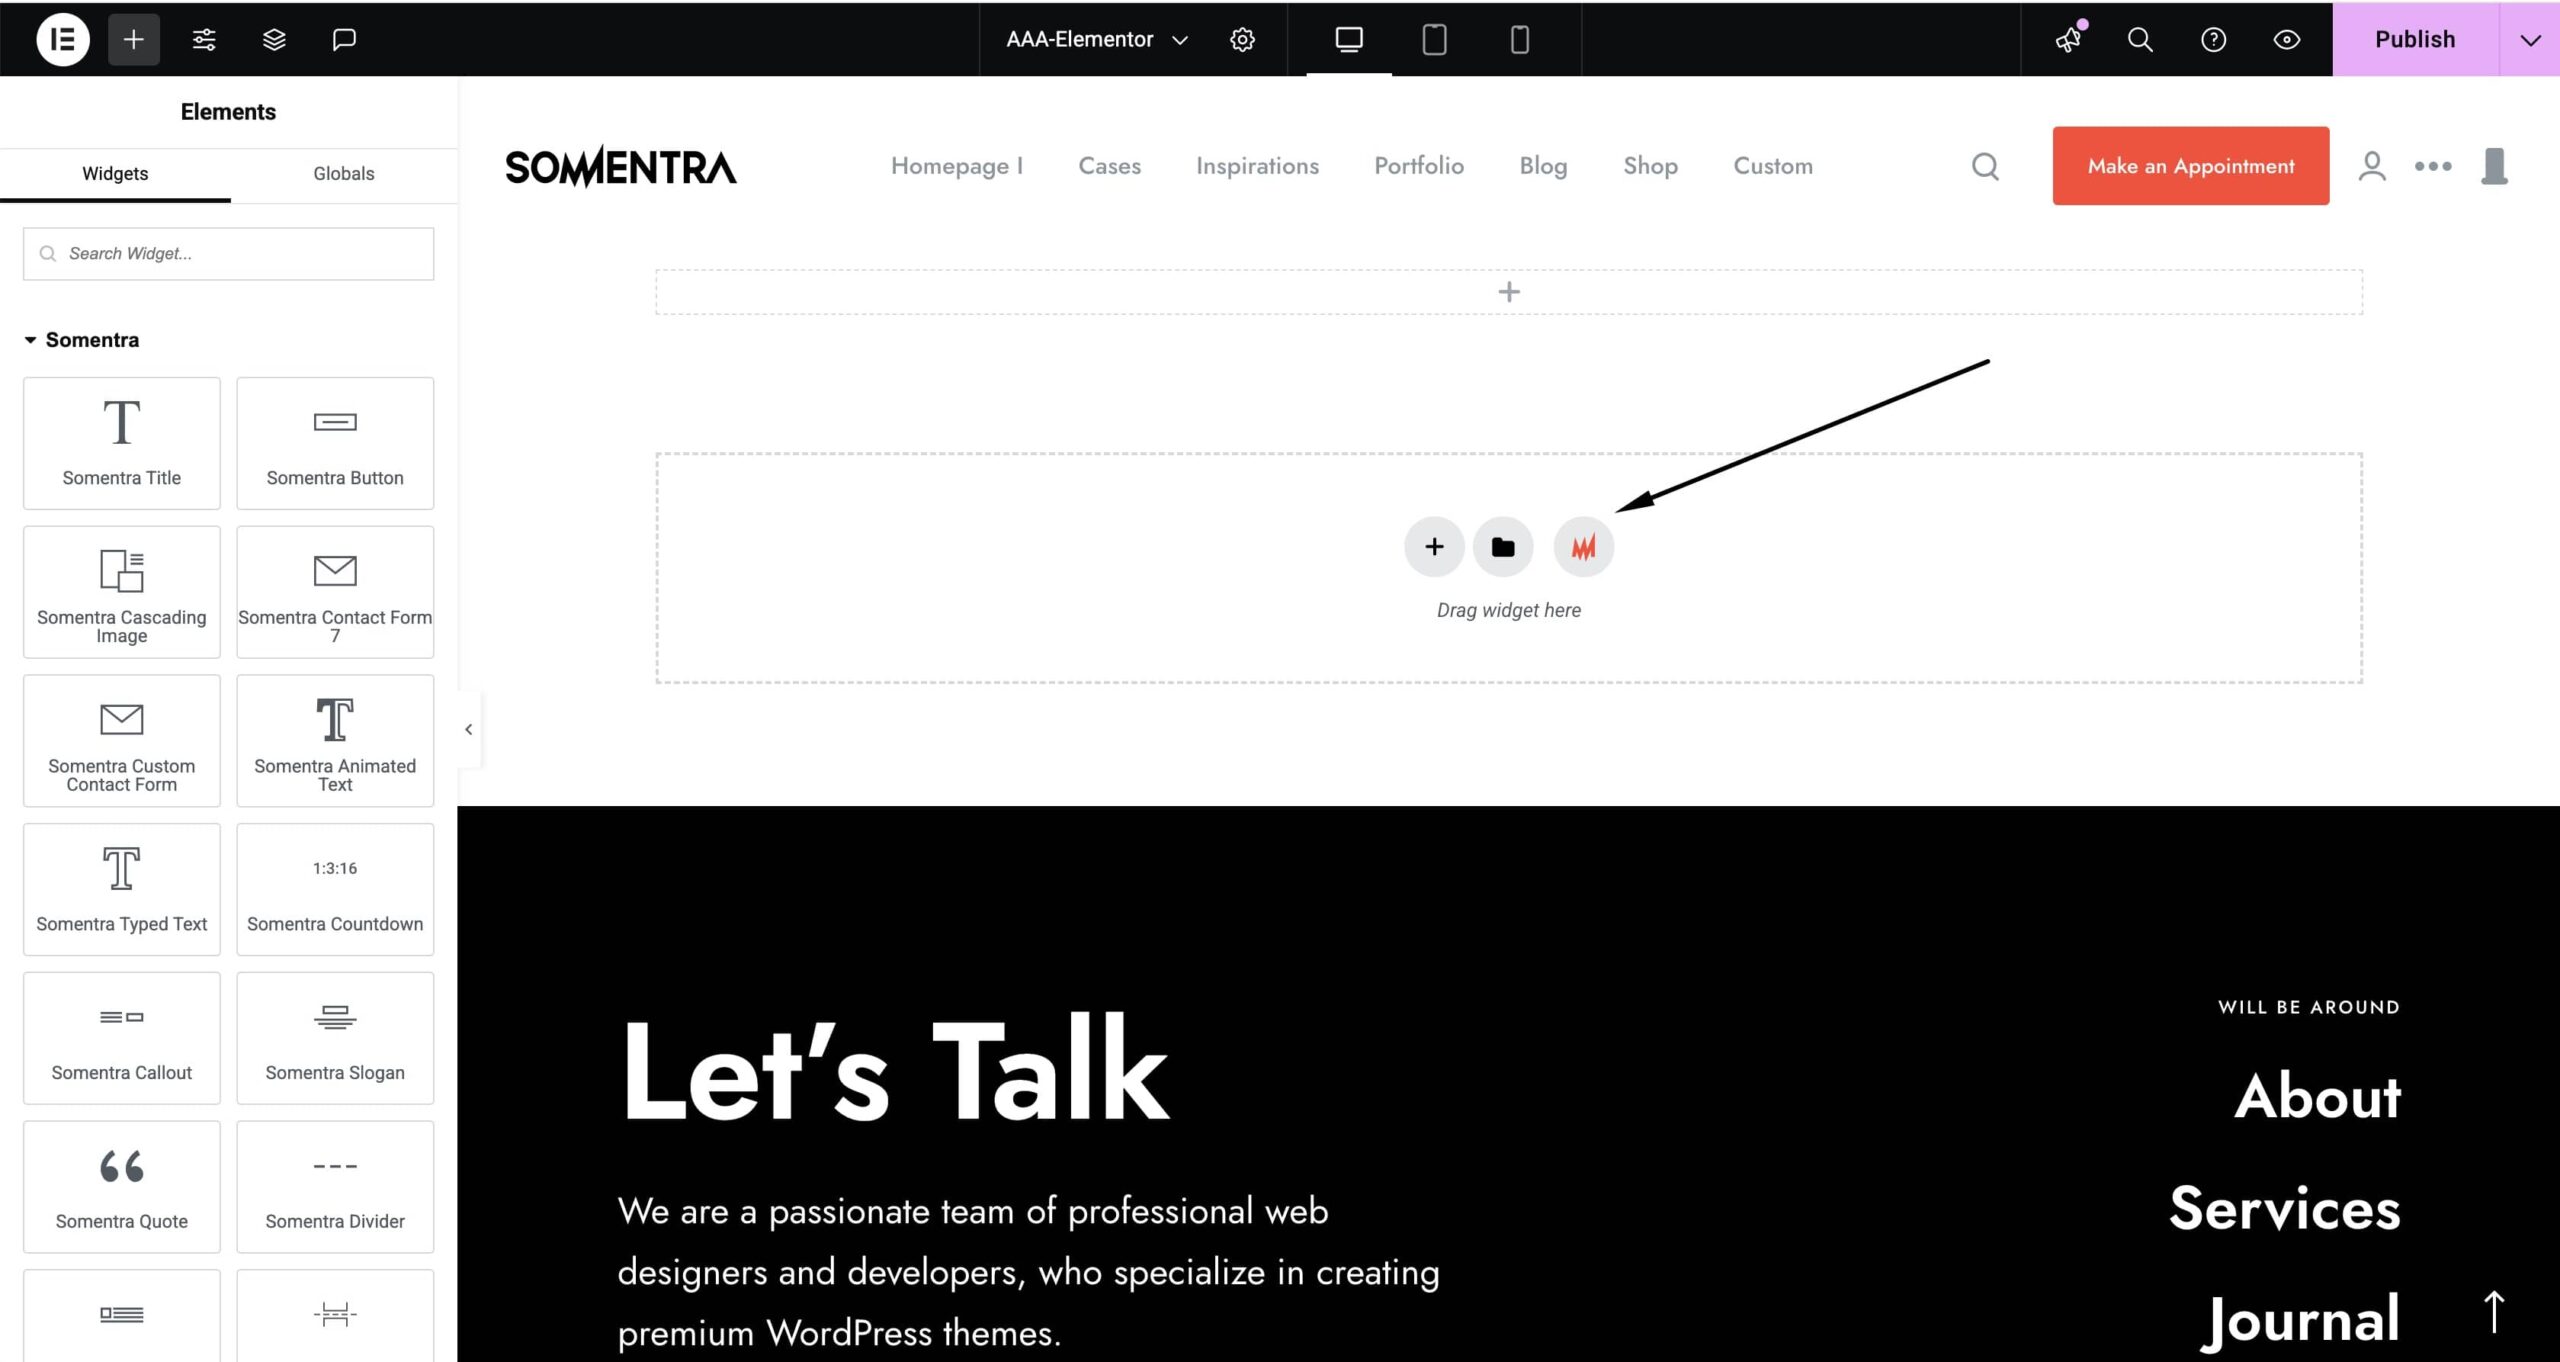Click the site header search icon

pos(1985,166)
